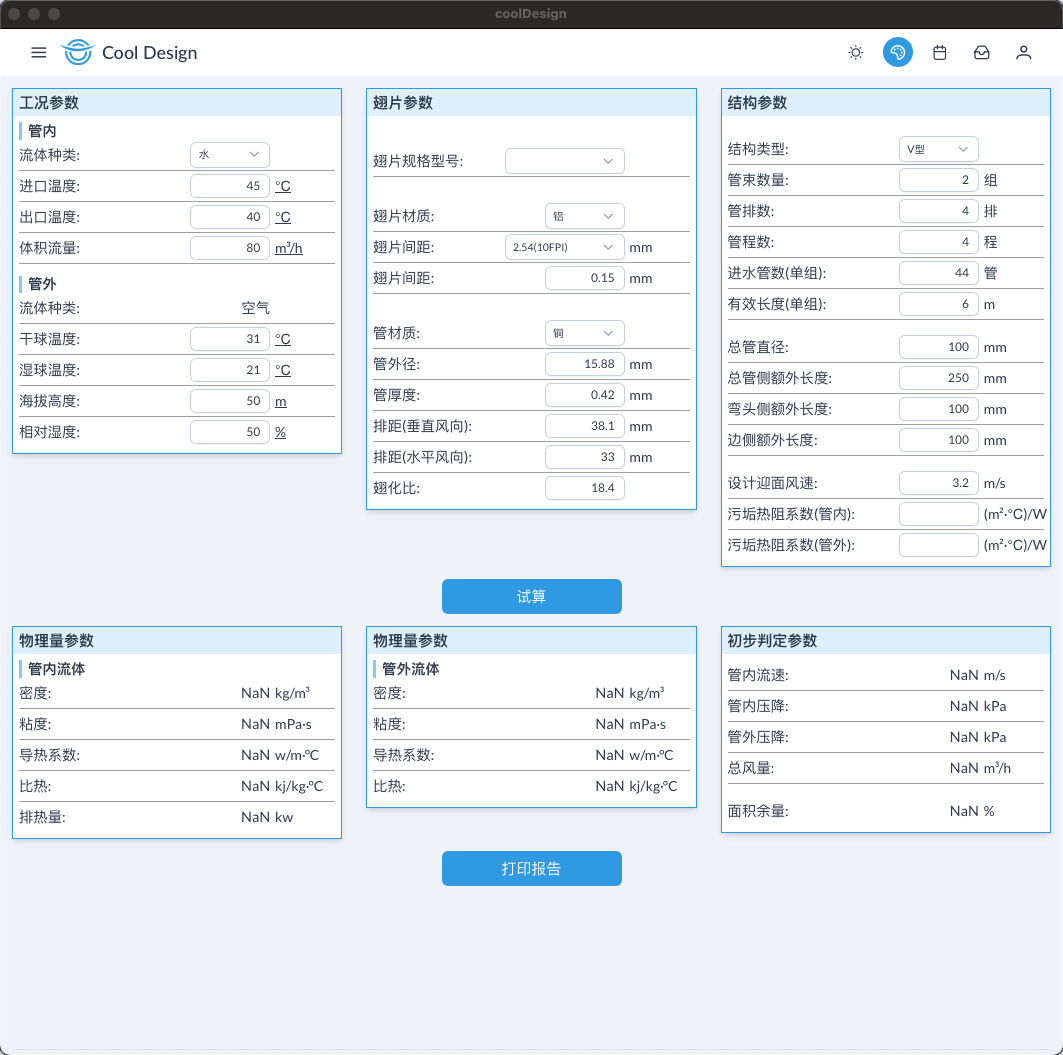Click the 试算 button

pyautogui.click(x=532, y=597)
